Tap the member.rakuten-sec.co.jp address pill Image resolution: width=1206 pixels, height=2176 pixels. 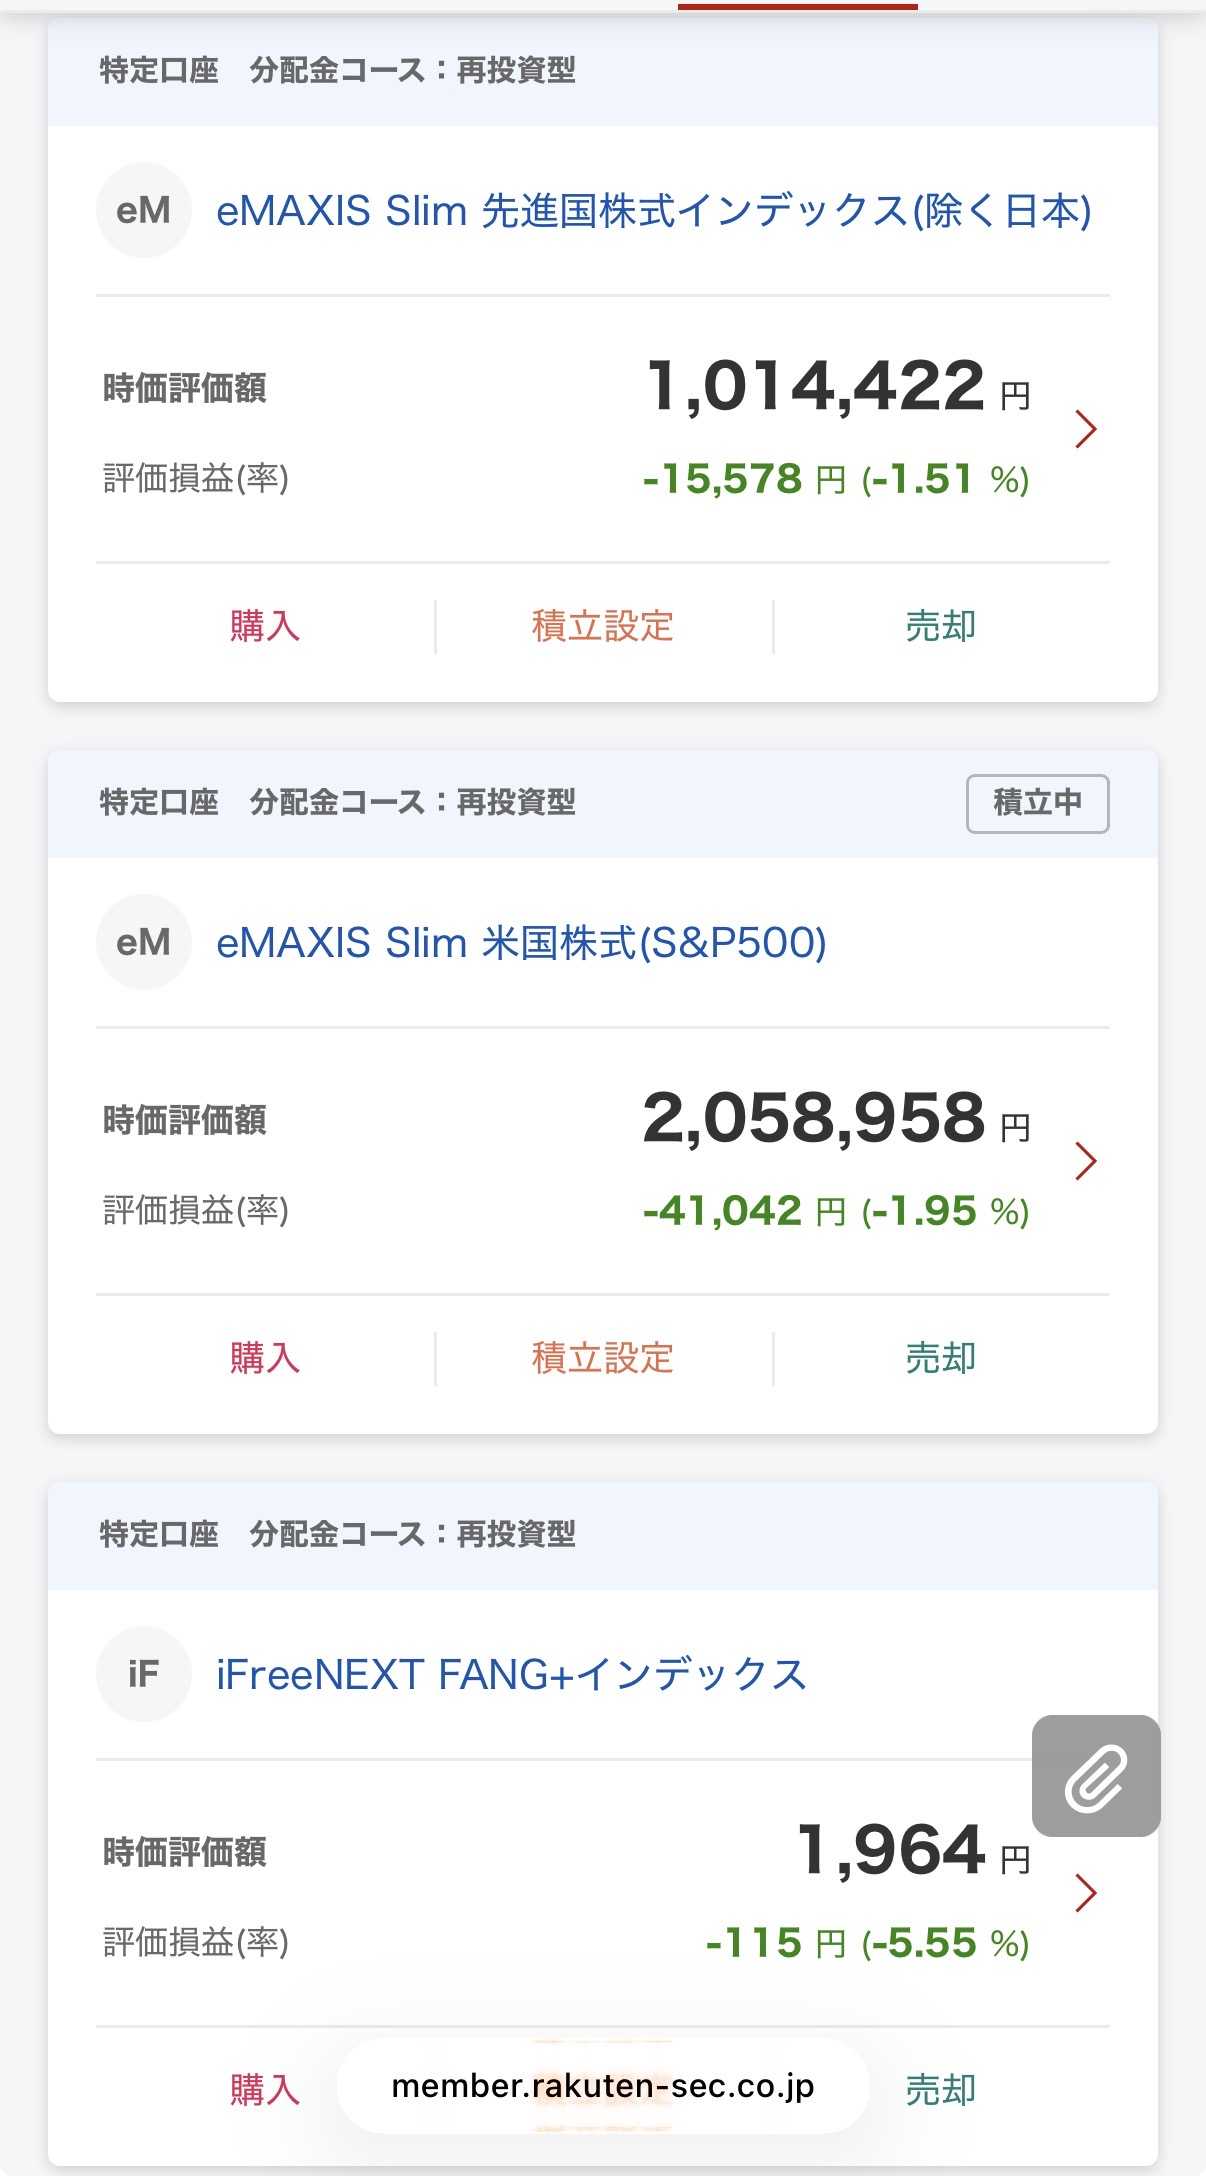603,2086
